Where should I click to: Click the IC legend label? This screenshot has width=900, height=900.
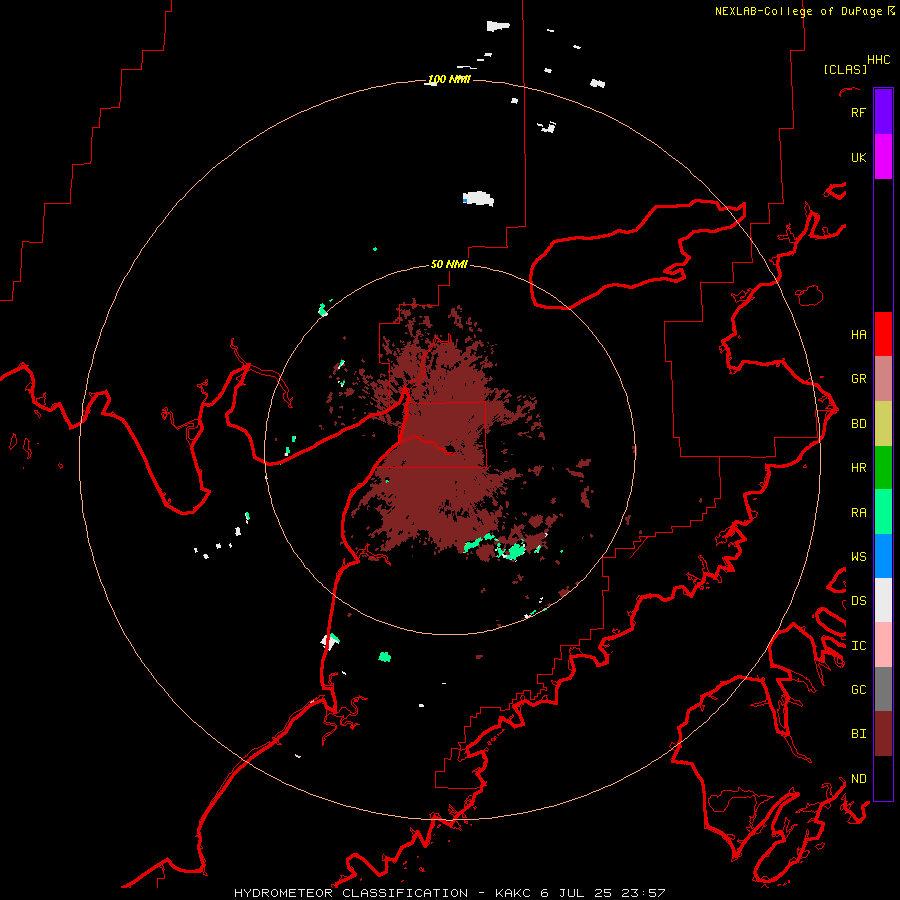coord(858,646)
